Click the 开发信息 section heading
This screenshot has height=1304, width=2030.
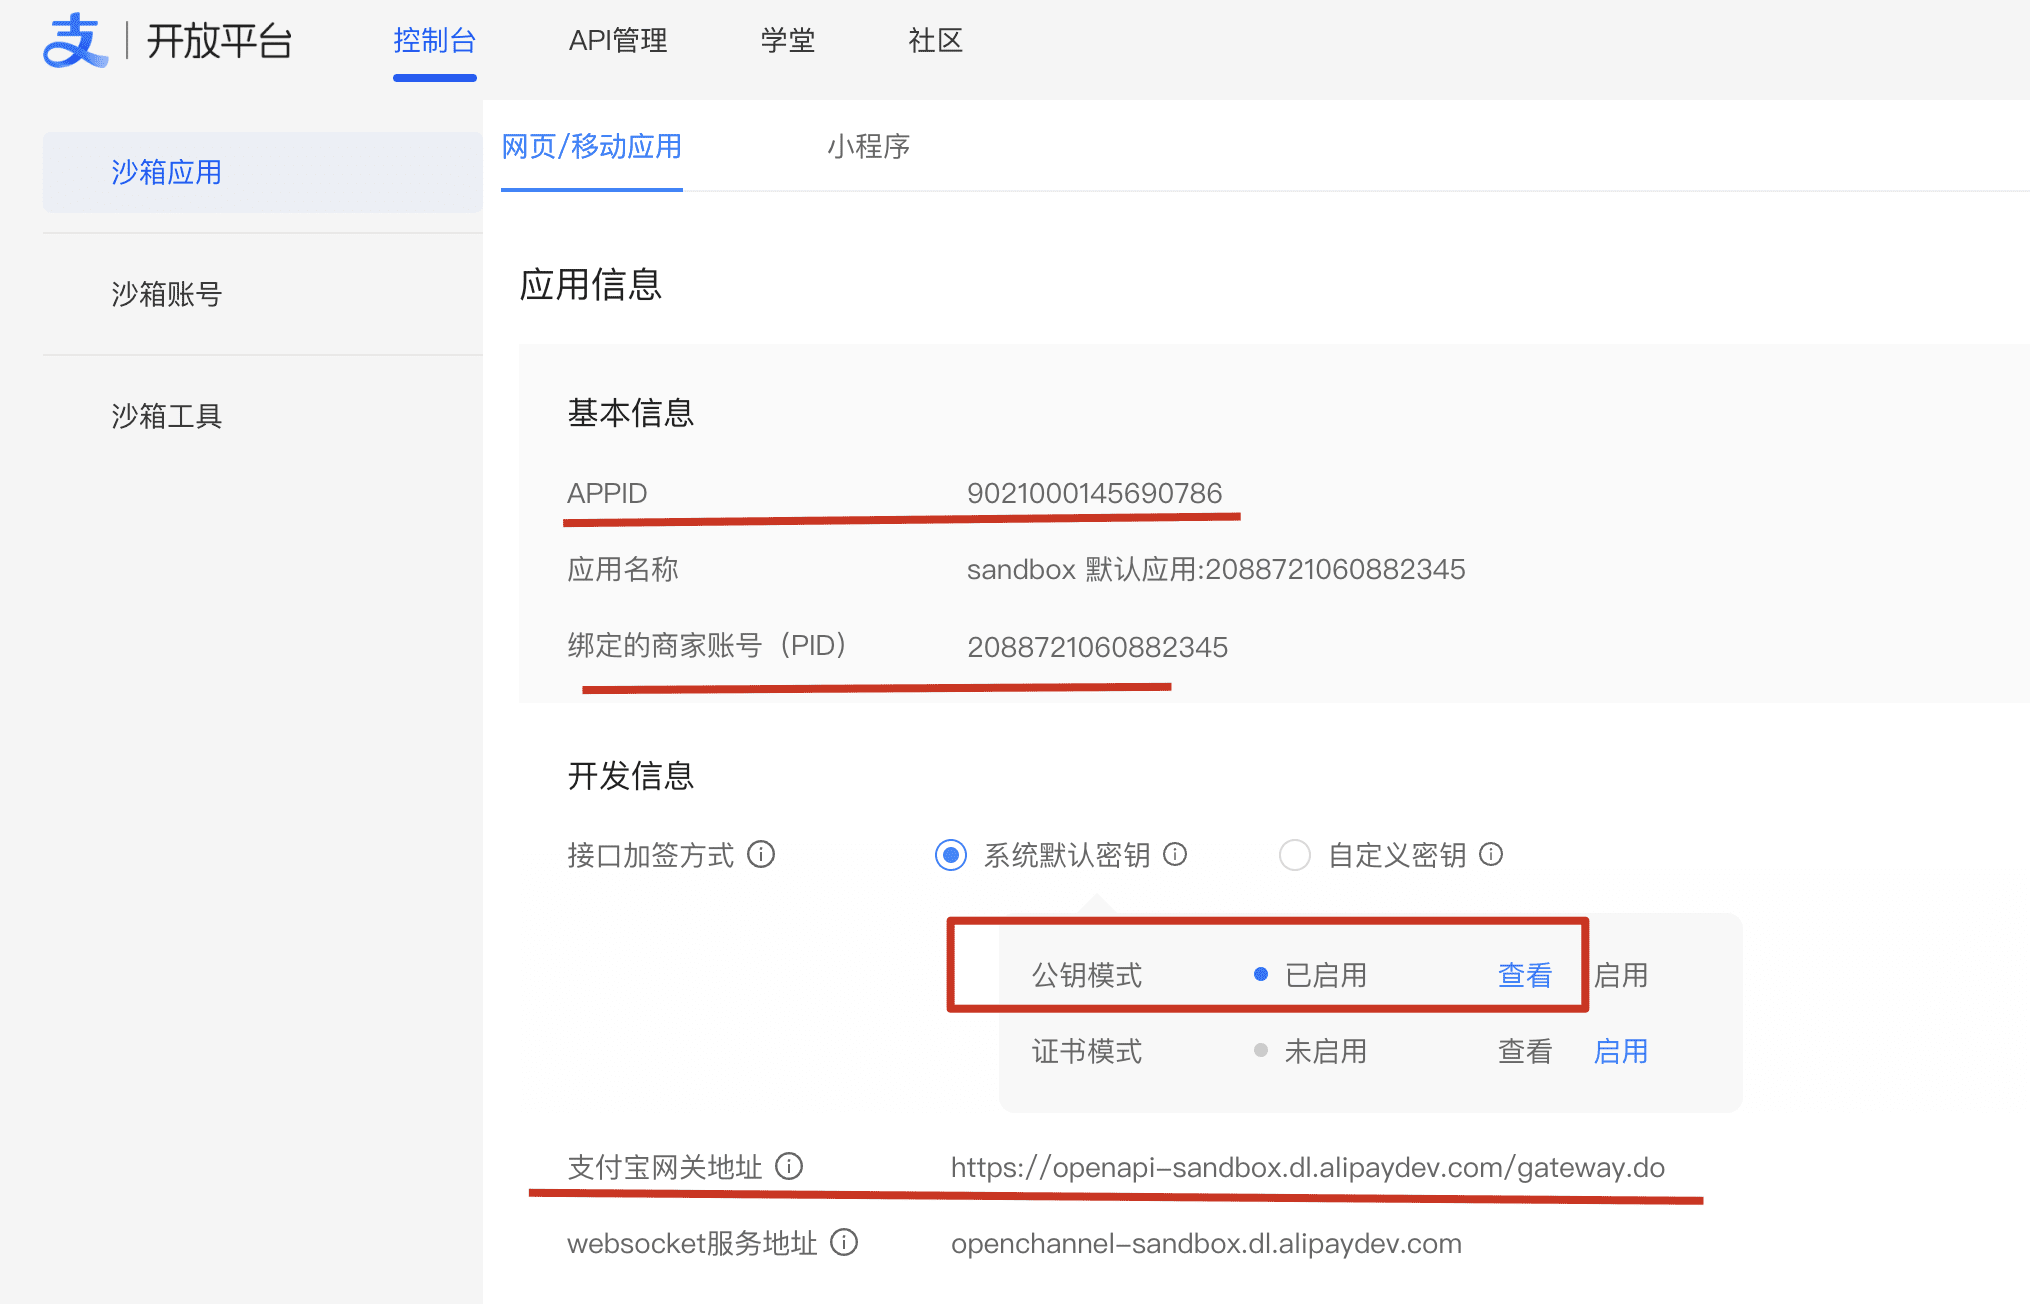[x=631, y=775]
